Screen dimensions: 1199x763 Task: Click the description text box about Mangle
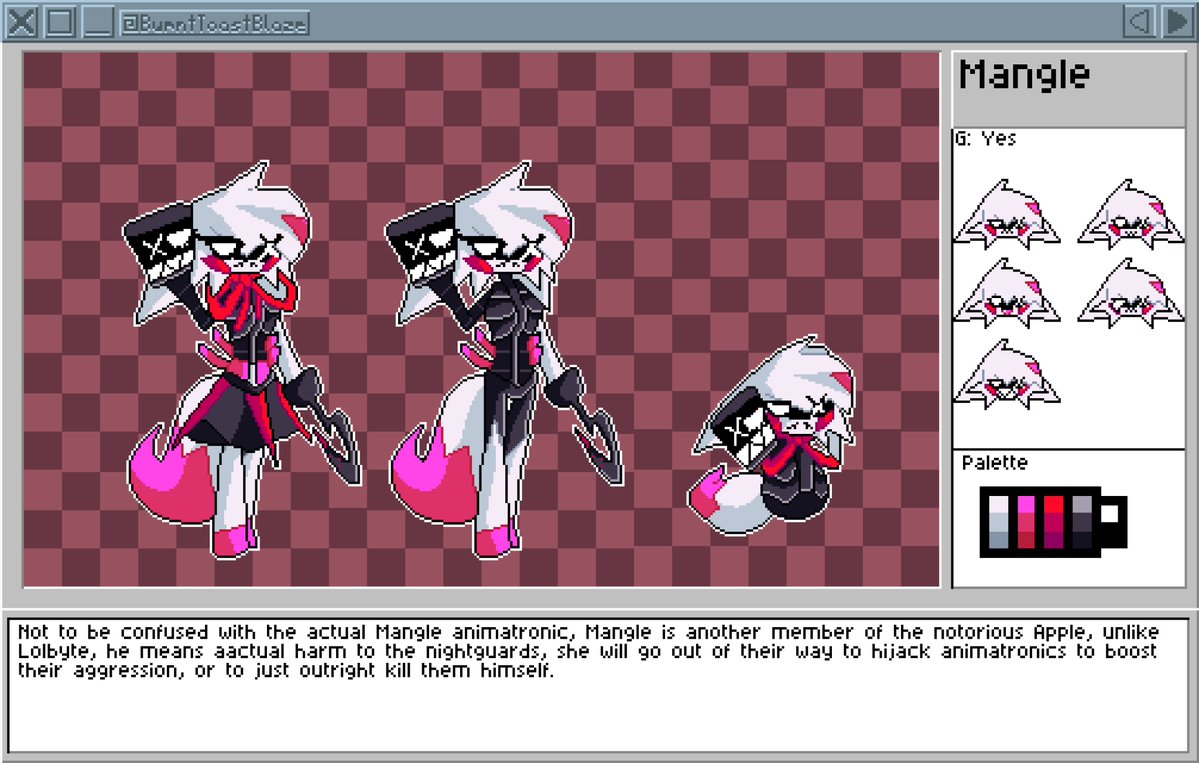[599, 686]
